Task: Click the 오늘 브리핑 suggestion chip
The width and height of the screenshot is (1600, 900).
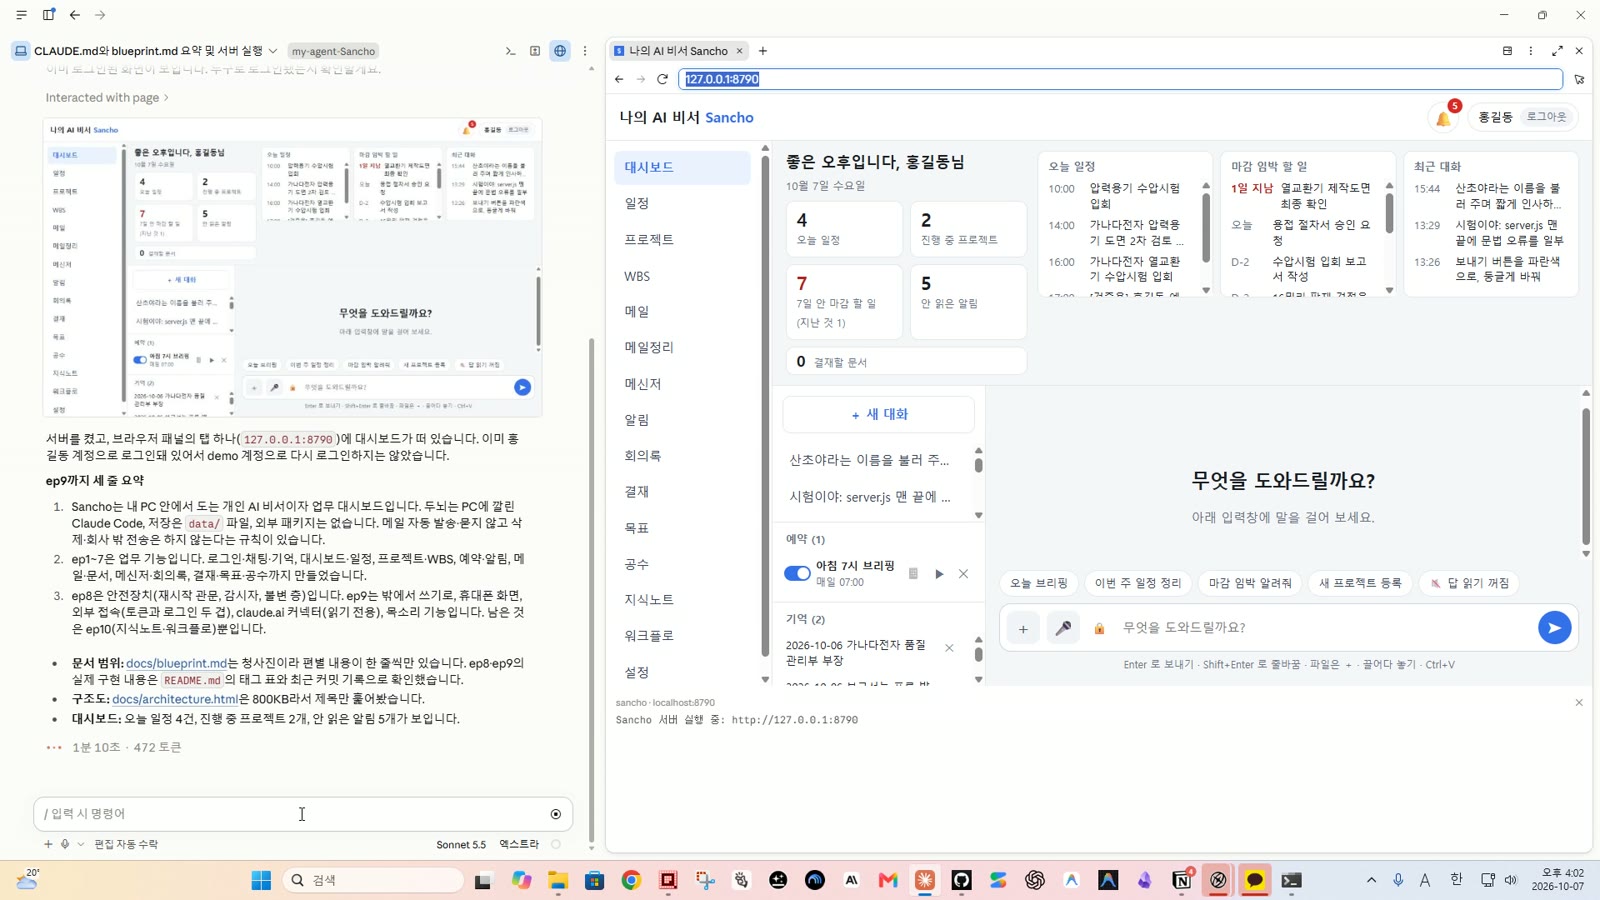Action: (1038, 583)
